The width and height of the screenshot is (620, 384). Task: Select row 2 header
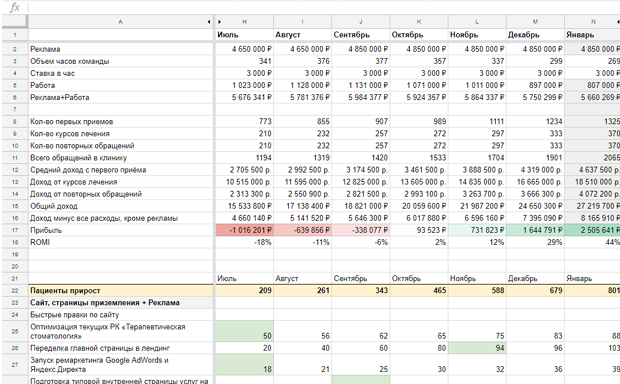pyautogui.click(x=15, y=49)
